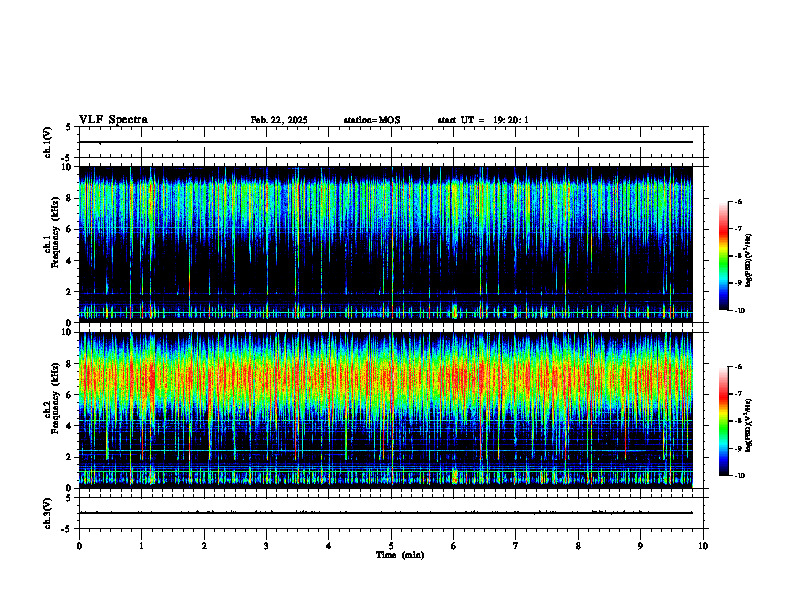
Task: Click the time axis tick label '3'
Action: pos(266,546)
